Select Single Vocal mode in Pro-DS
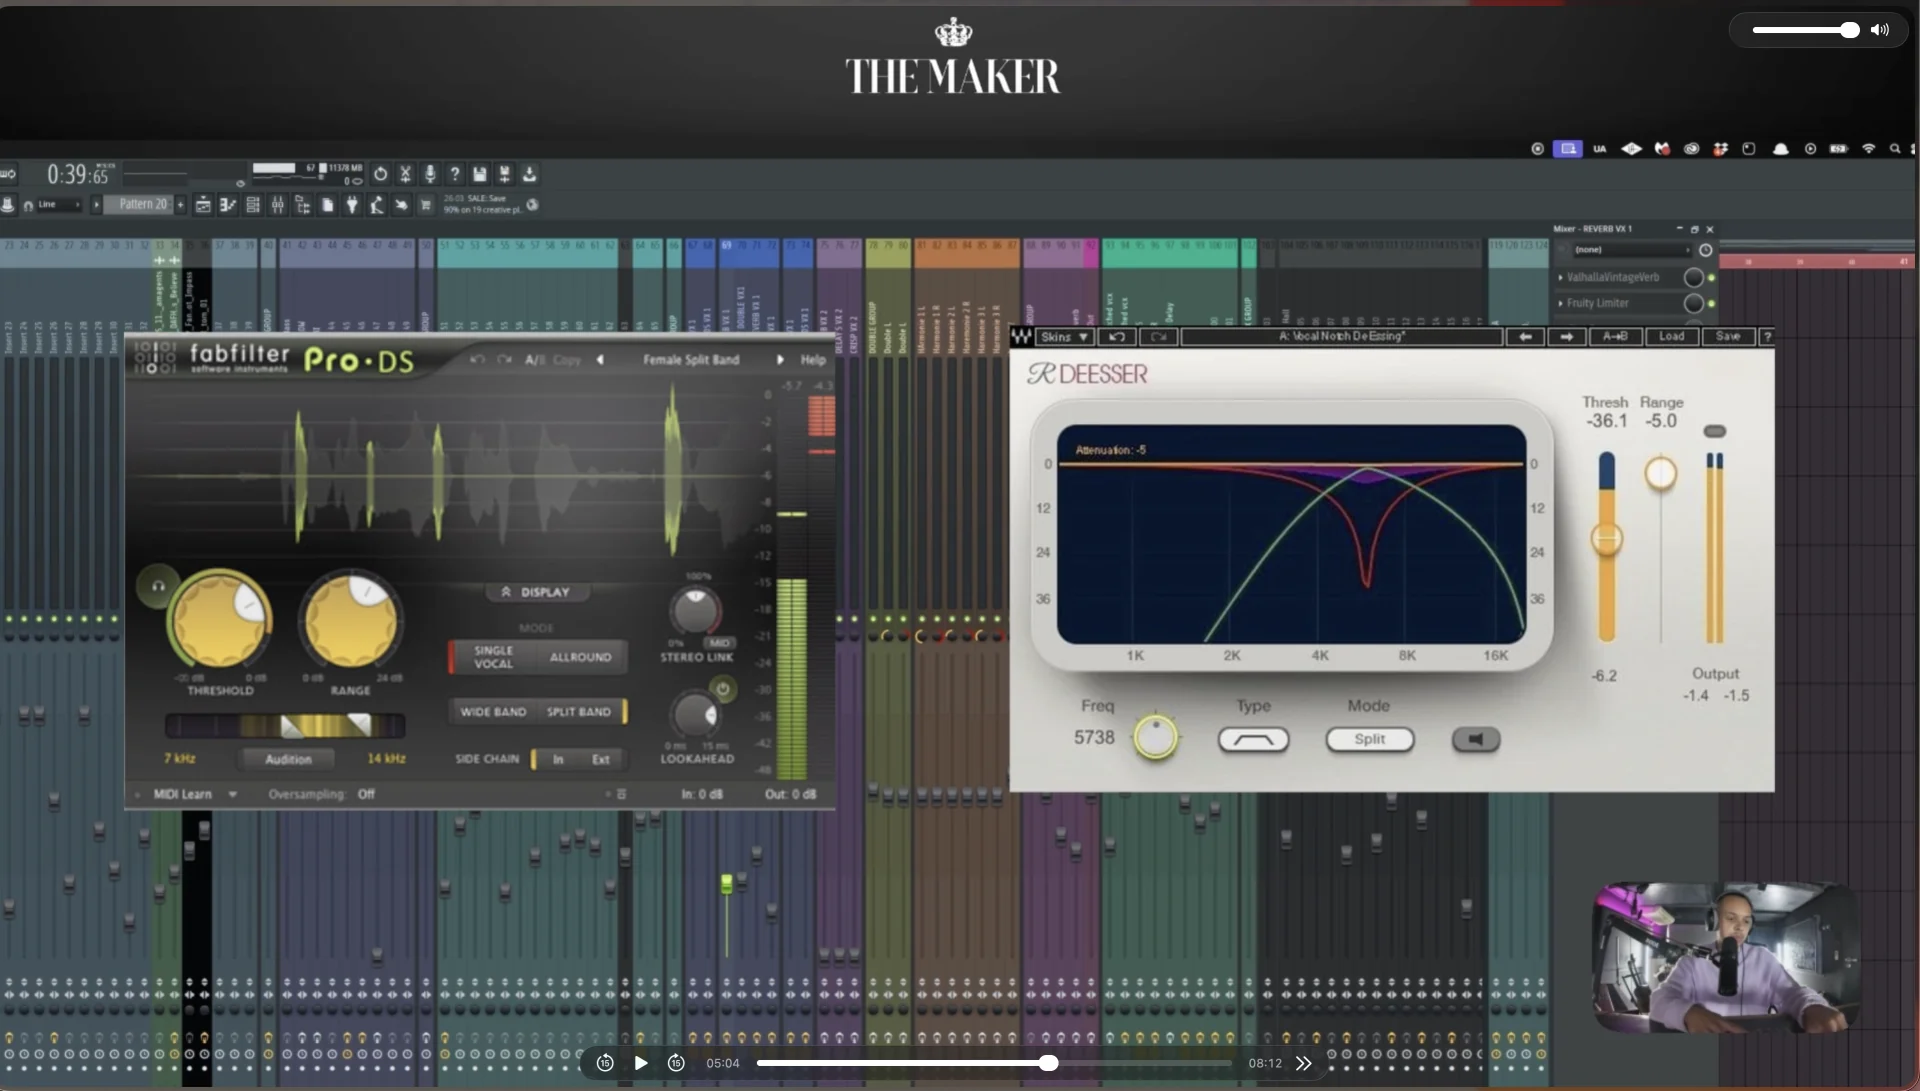Viewport: 1920px width, 1091px height. click(x=492, y=657)
